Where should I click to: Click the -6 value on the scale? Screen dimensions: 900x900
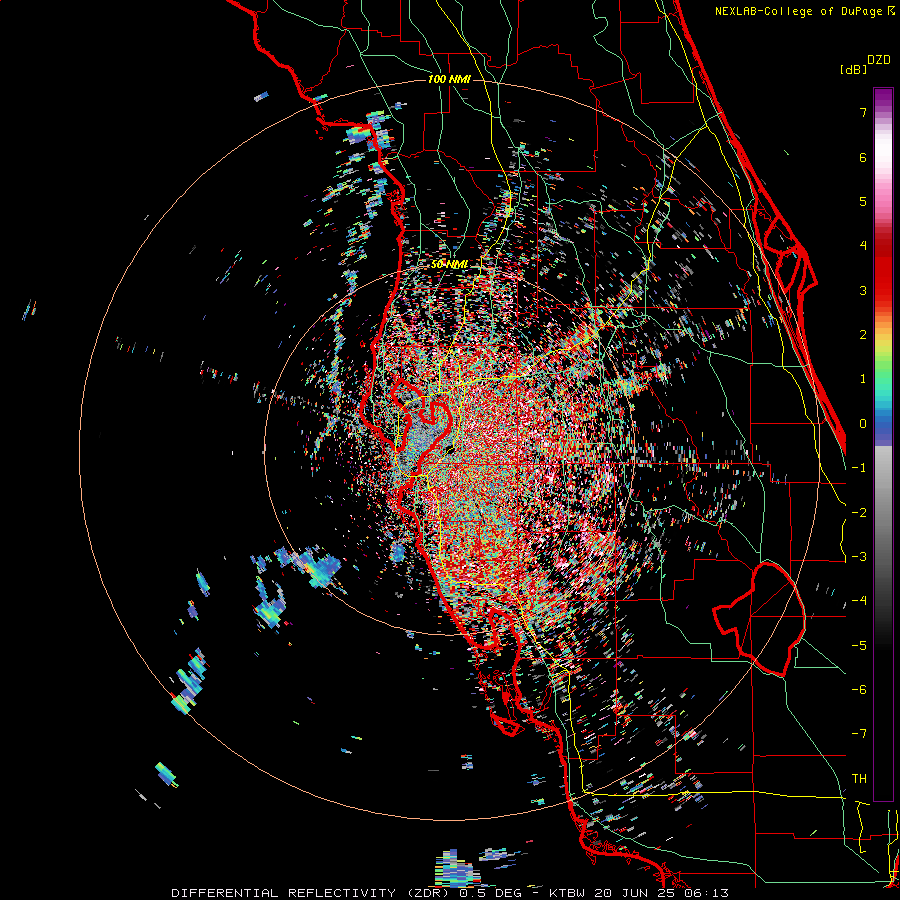pos(859,689)
